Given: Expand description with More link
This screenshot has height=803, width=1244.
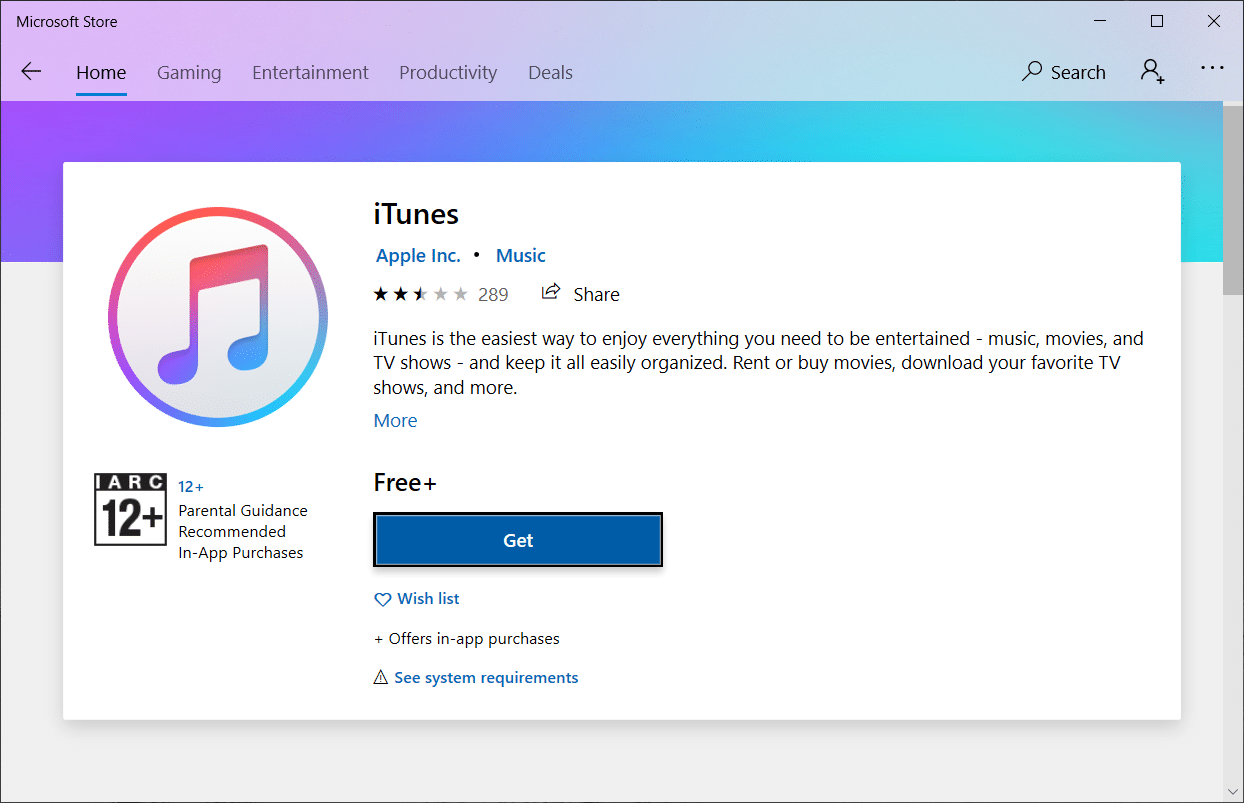Looking at the screenshot, I should point(395,421).
